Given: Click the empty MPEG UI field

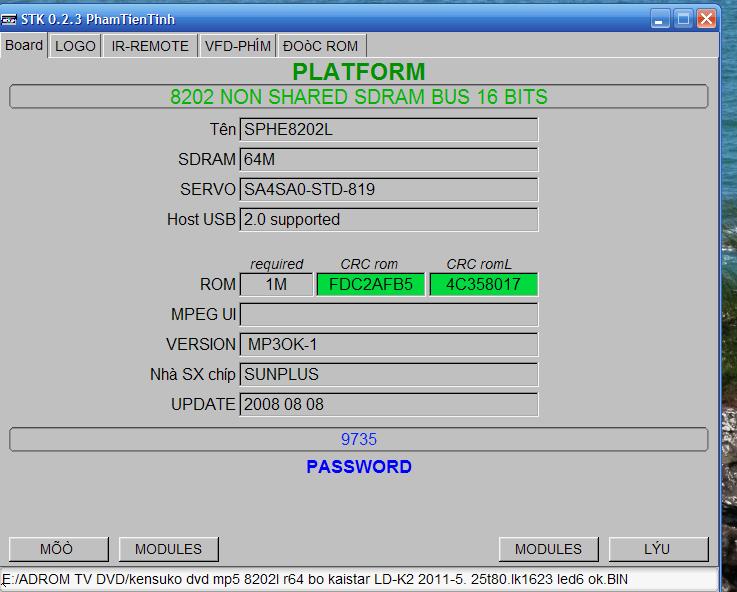Looking at the screenshot, I should tap(389, 314).
